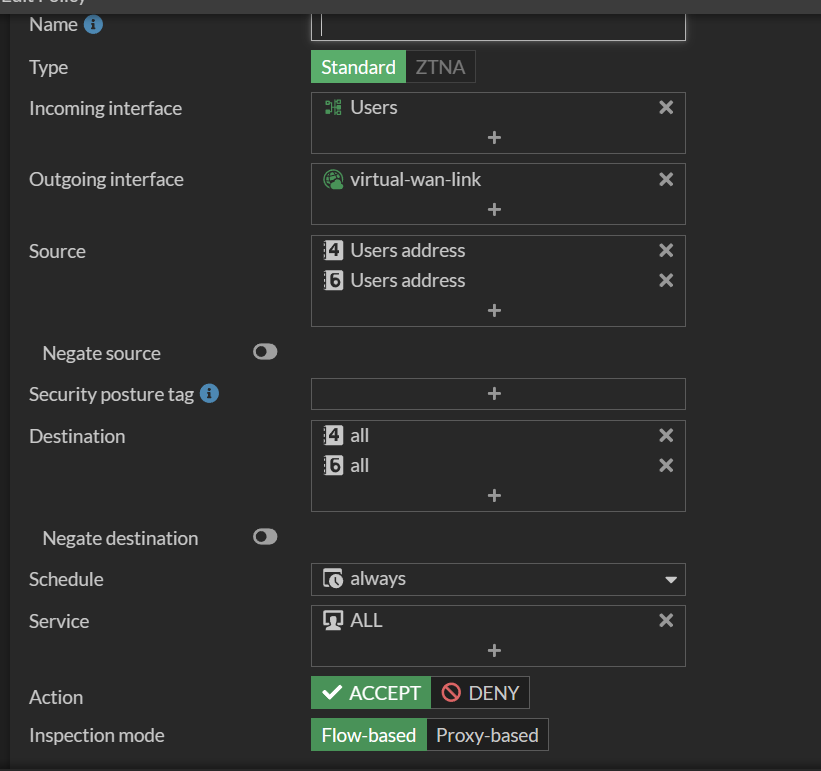
Task: Remove the IPv4 all destination entry
Action: (x=666, y=436)
